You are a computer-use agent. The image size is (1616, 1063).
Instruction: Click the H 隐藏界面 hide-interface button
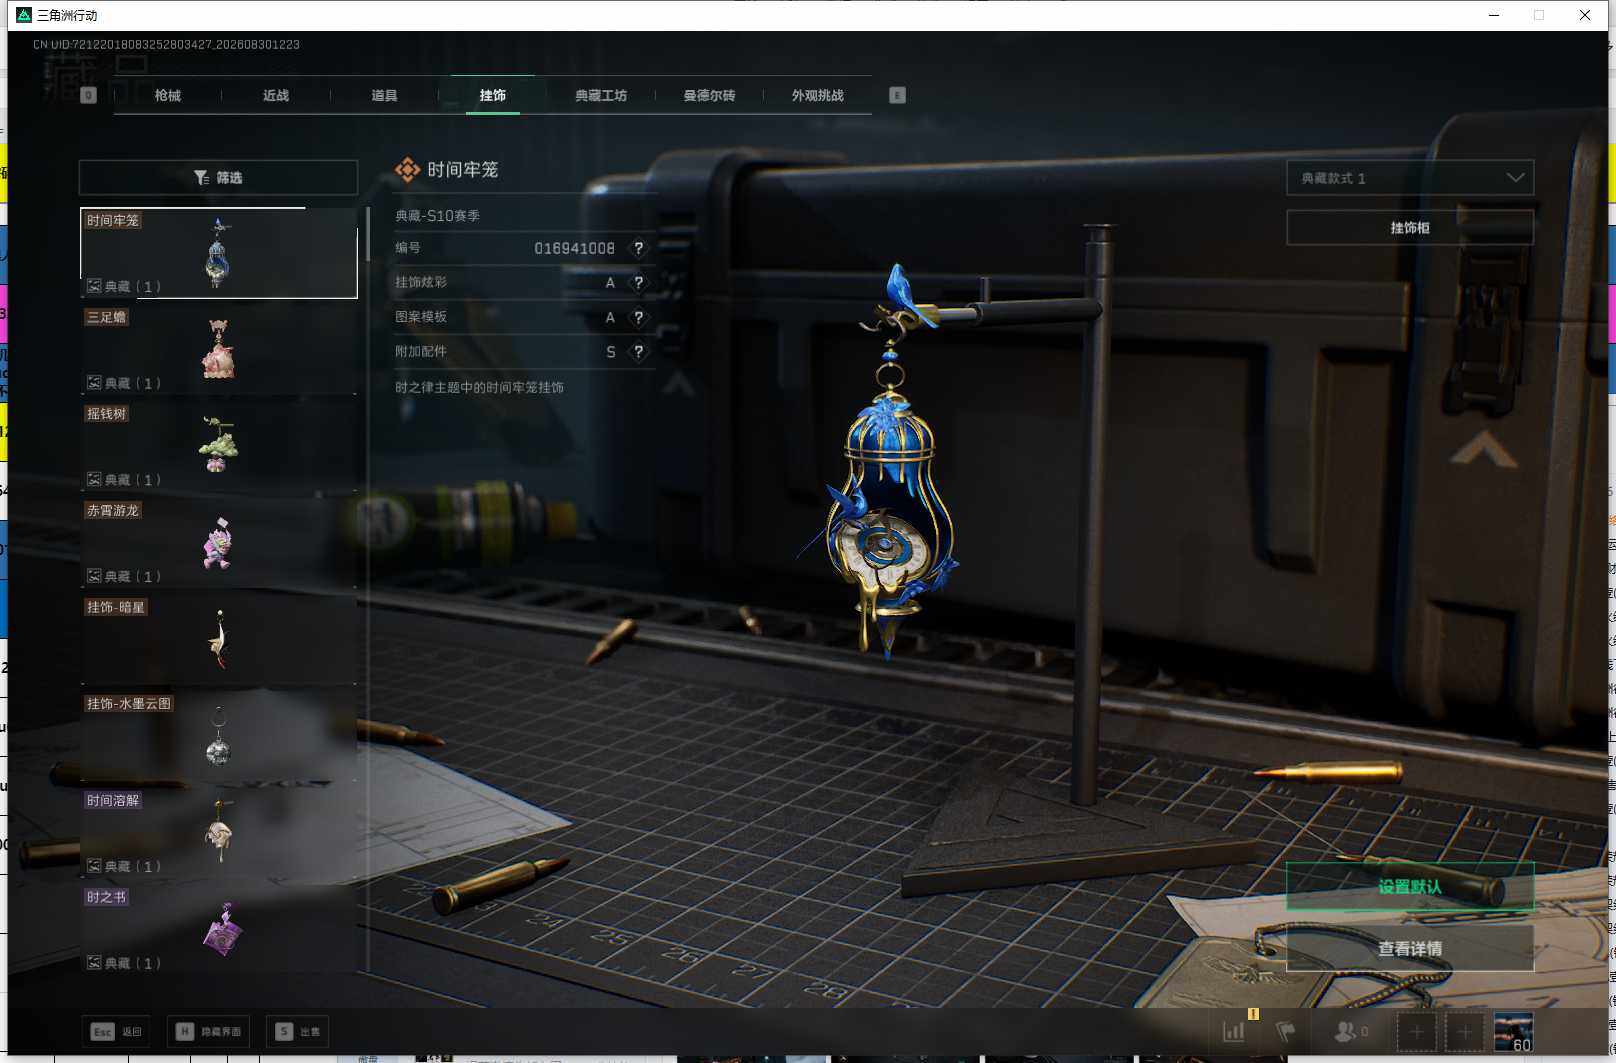tap(210, 1031)
